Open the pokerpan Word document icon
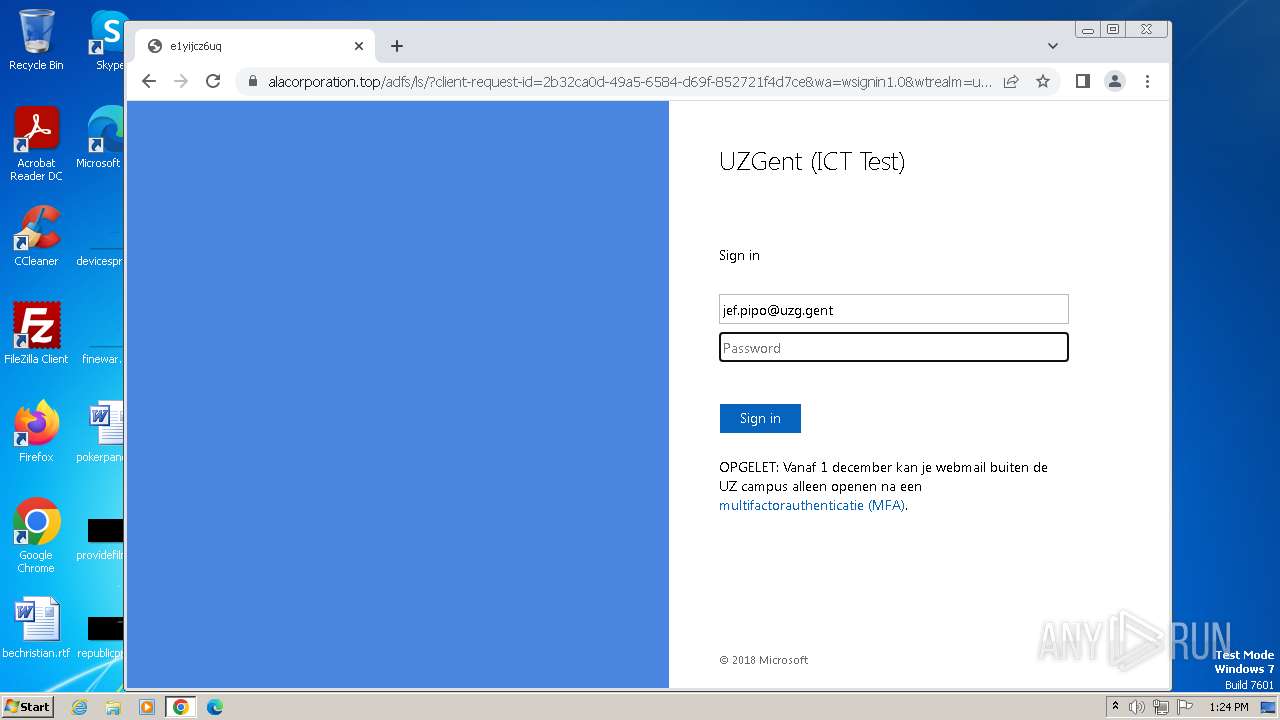The height and width of the screenshot is (720, 1280). tap(101, 432)
